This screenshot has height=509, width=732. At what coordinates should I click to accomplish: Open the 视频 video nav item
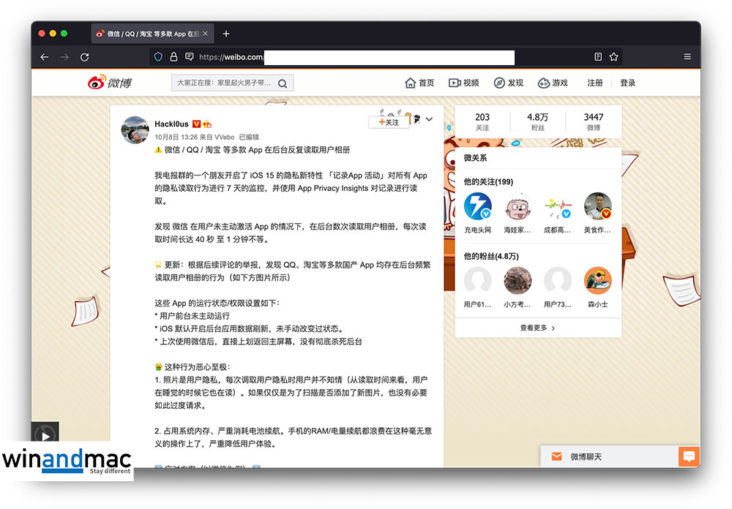click(464, 83)
